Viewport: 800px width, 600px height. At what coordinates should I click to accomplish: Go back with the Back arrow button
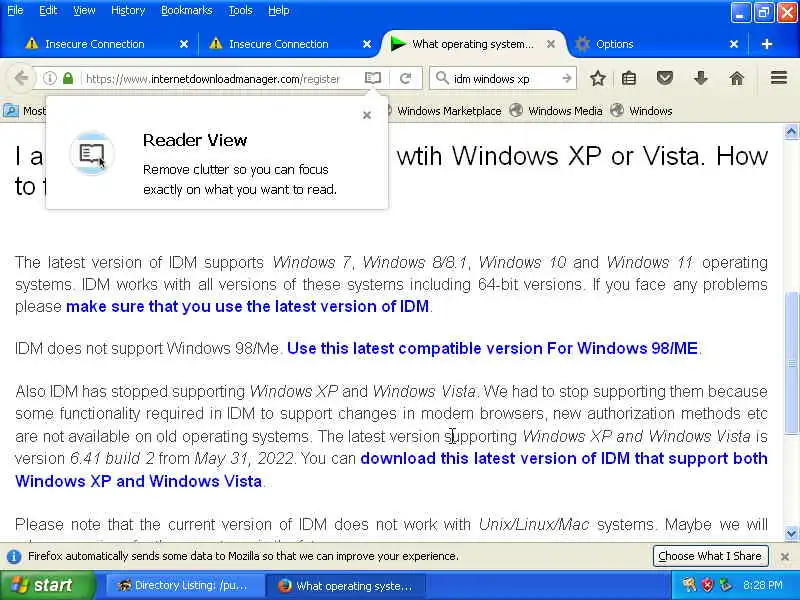pyautogui.click(x=20, y=79)
